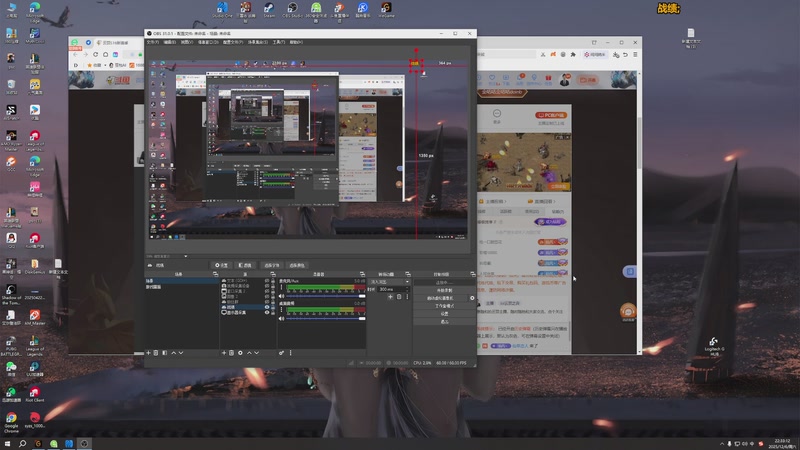The width and height of the screenshot is (800, 450).
Task: Undock the Audio Mixer panel via pop-out icon
Action: 362,274
